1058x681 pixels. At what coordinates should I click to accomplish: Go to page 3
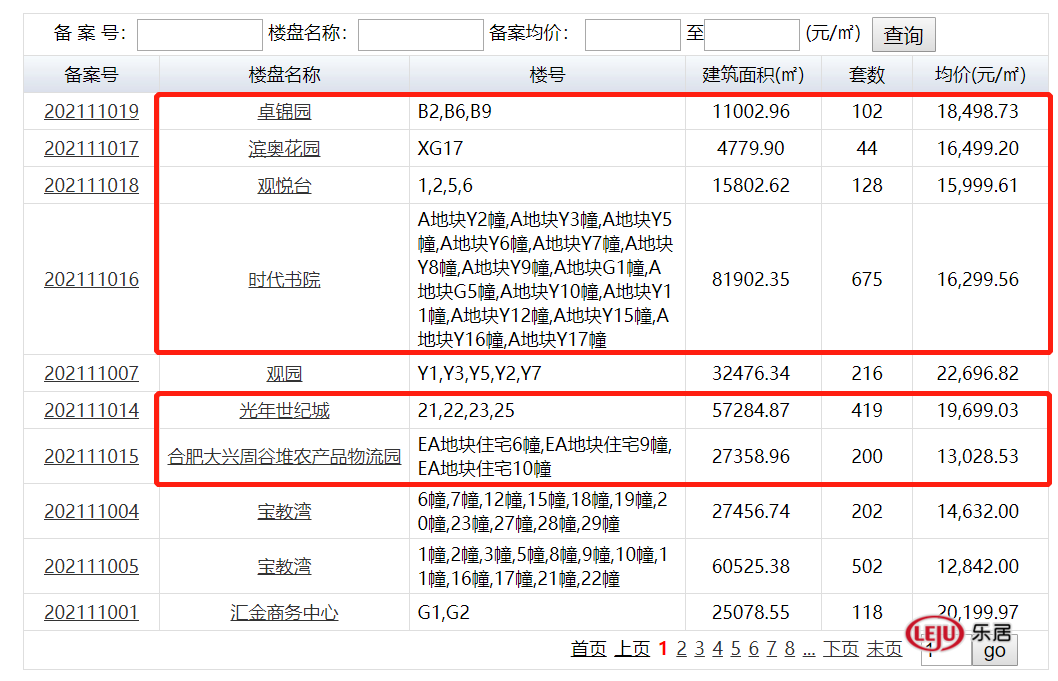(x=700, y=649)
